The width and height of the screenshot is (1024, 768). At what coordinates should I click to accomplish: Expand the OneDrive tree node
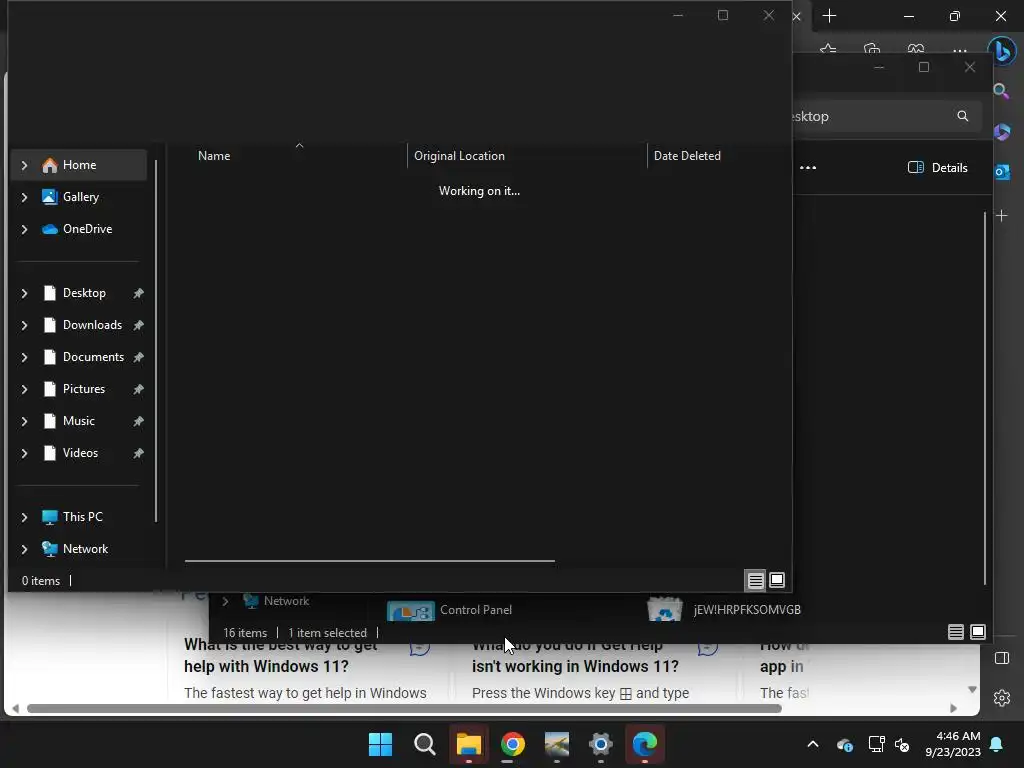pyautogui.click(x=24, y=229)
